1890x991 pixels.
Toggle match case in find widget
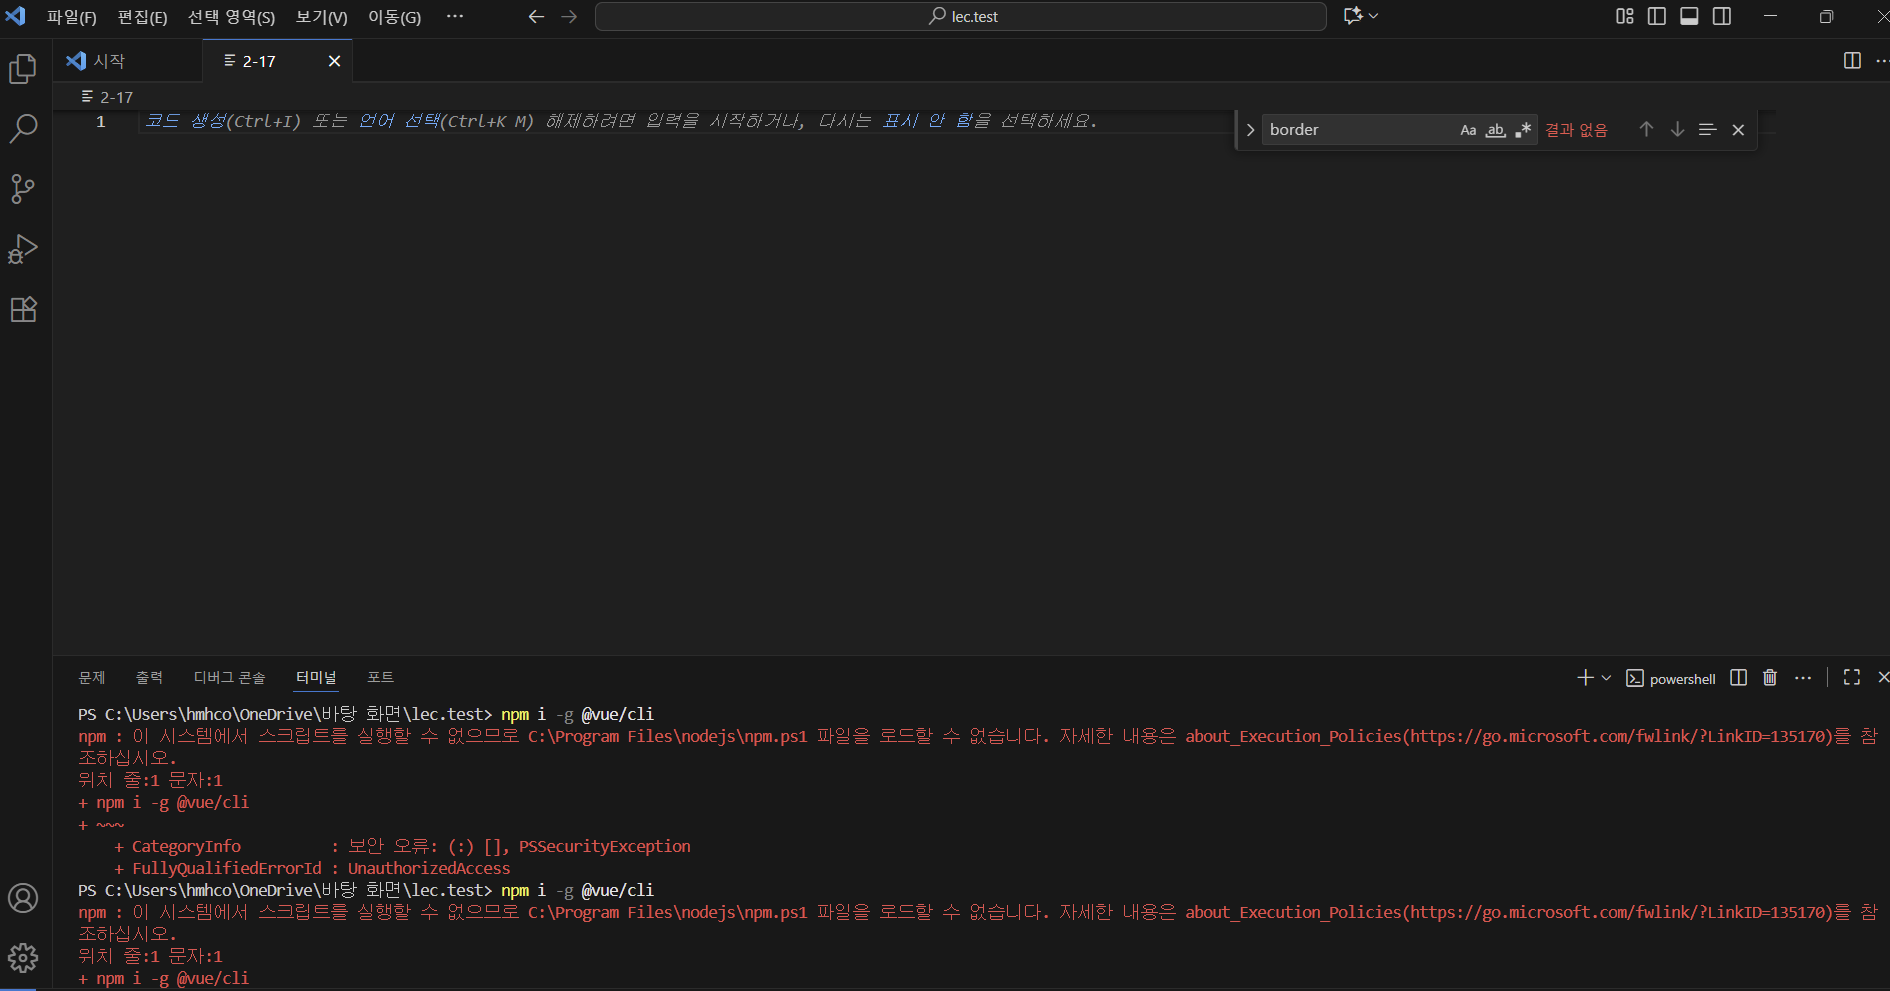coord(1468,130)
